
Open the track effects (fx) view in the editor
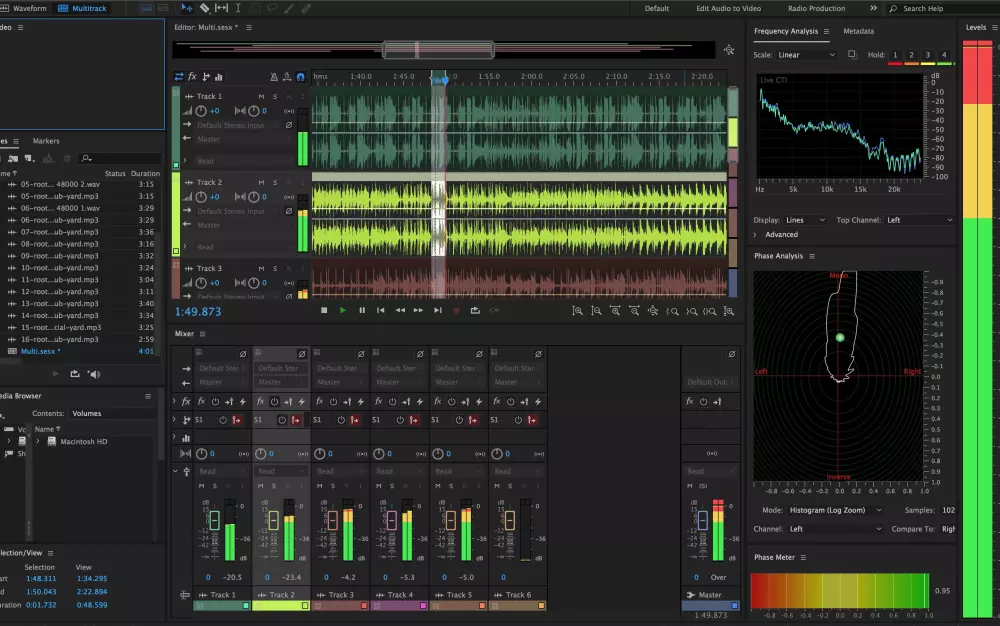point(192,77)
